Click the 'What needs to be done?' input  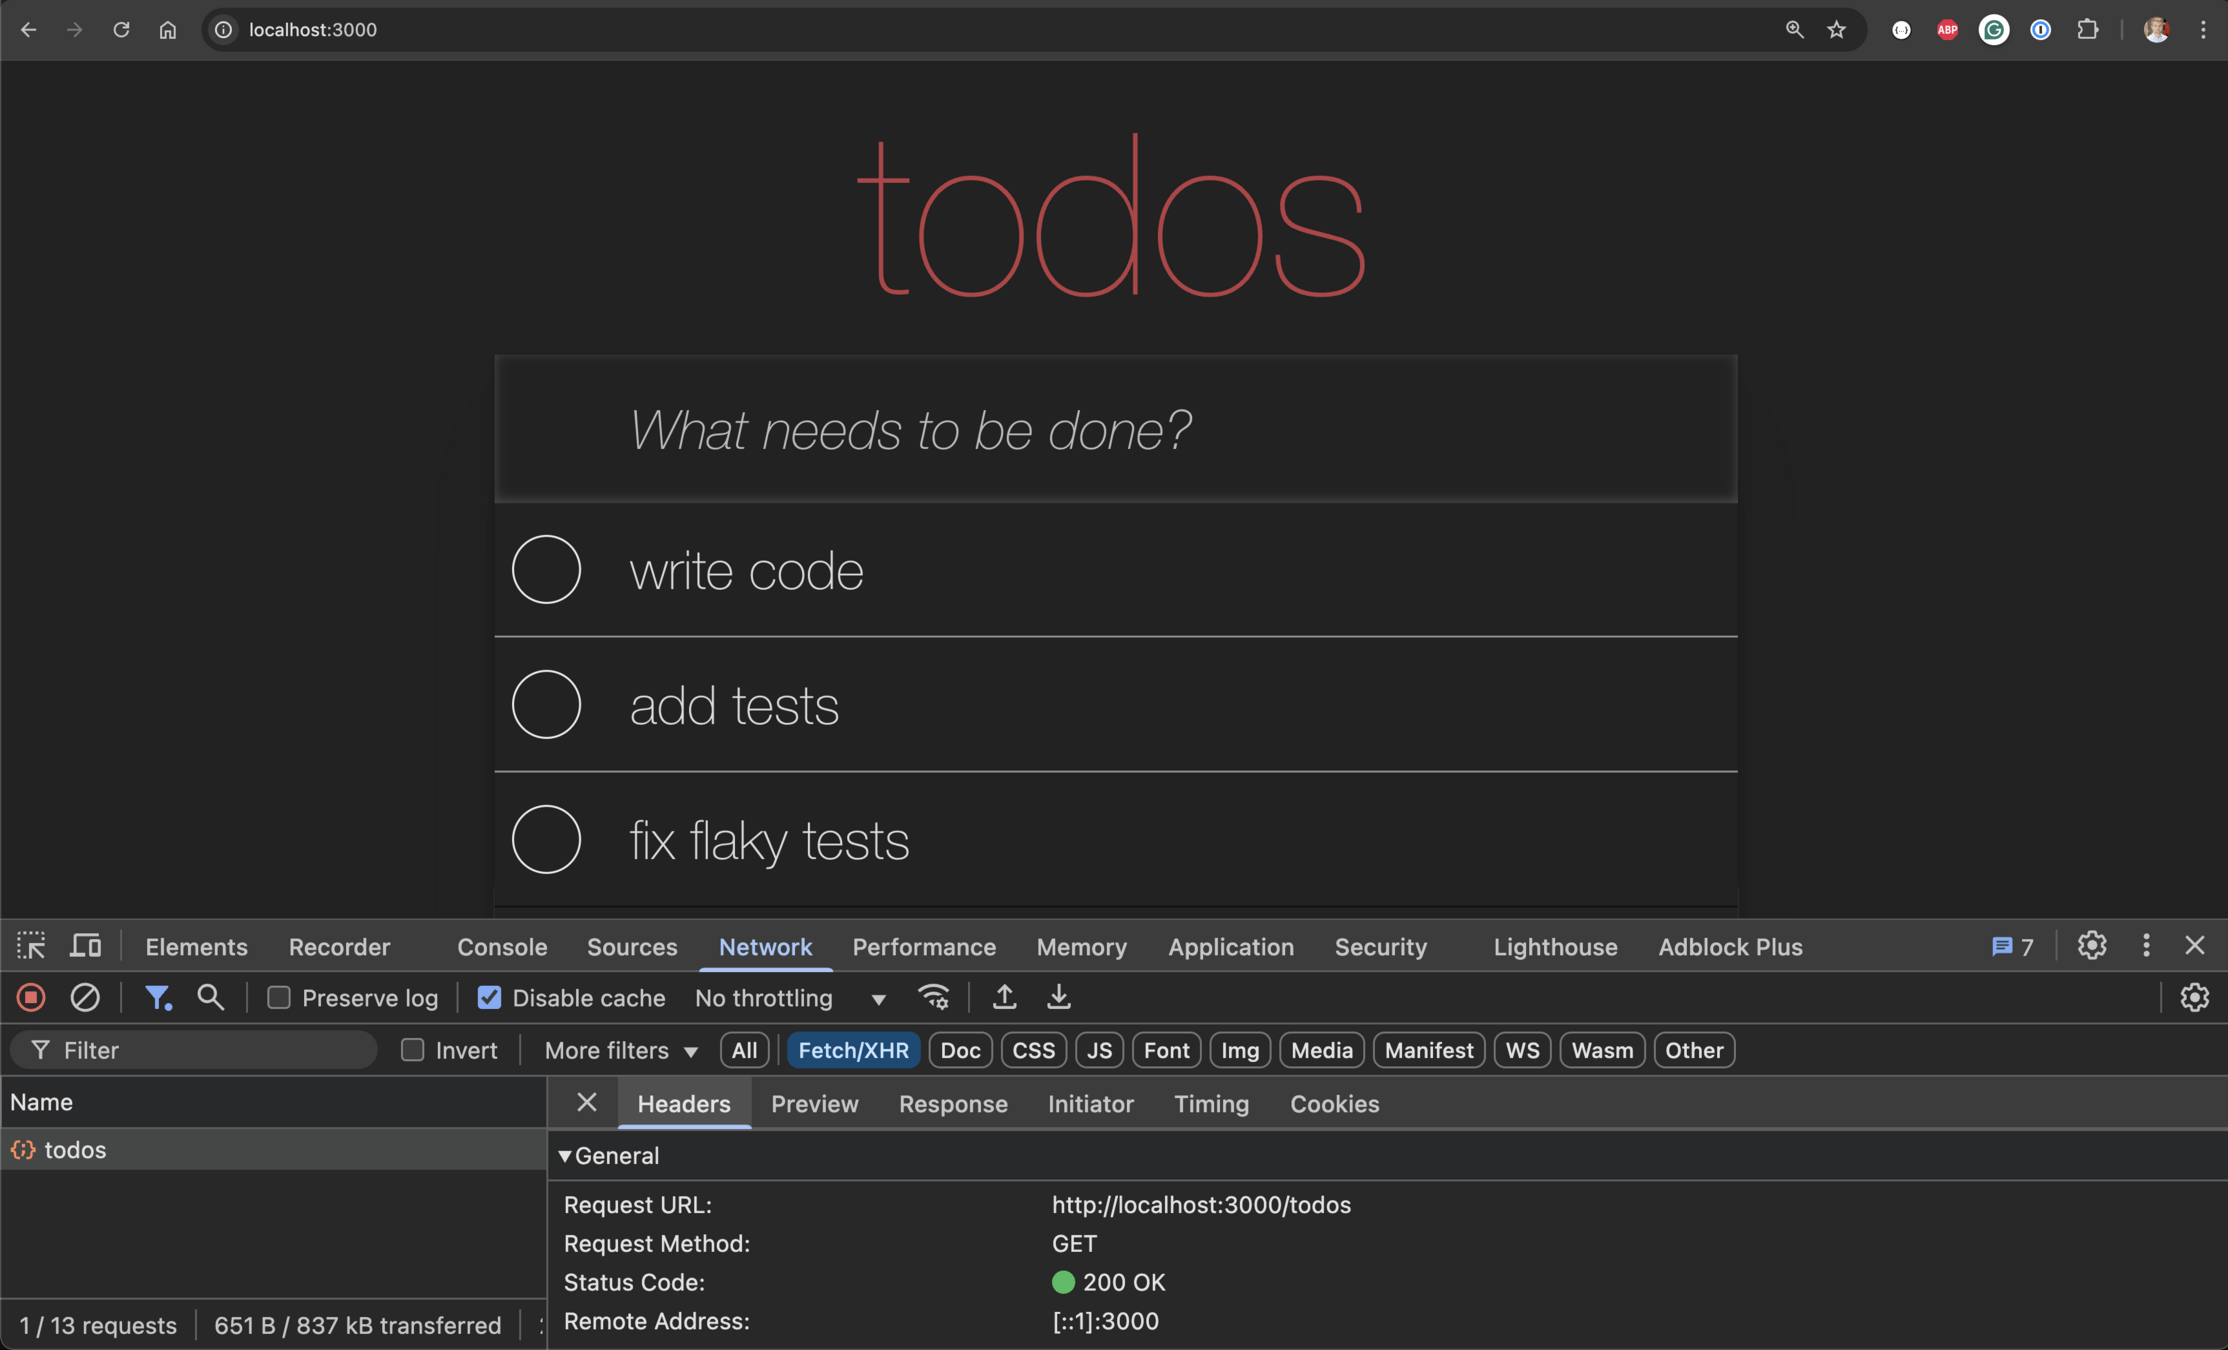(x=1115, y=430)
